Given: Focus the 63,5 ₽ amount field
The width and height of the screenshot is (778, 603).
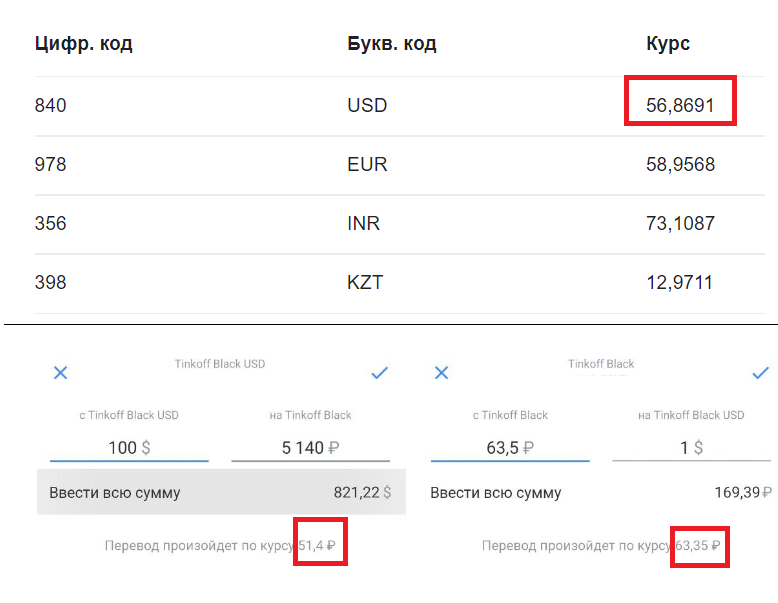Looking at the screenshot, I should click(509, 448).
